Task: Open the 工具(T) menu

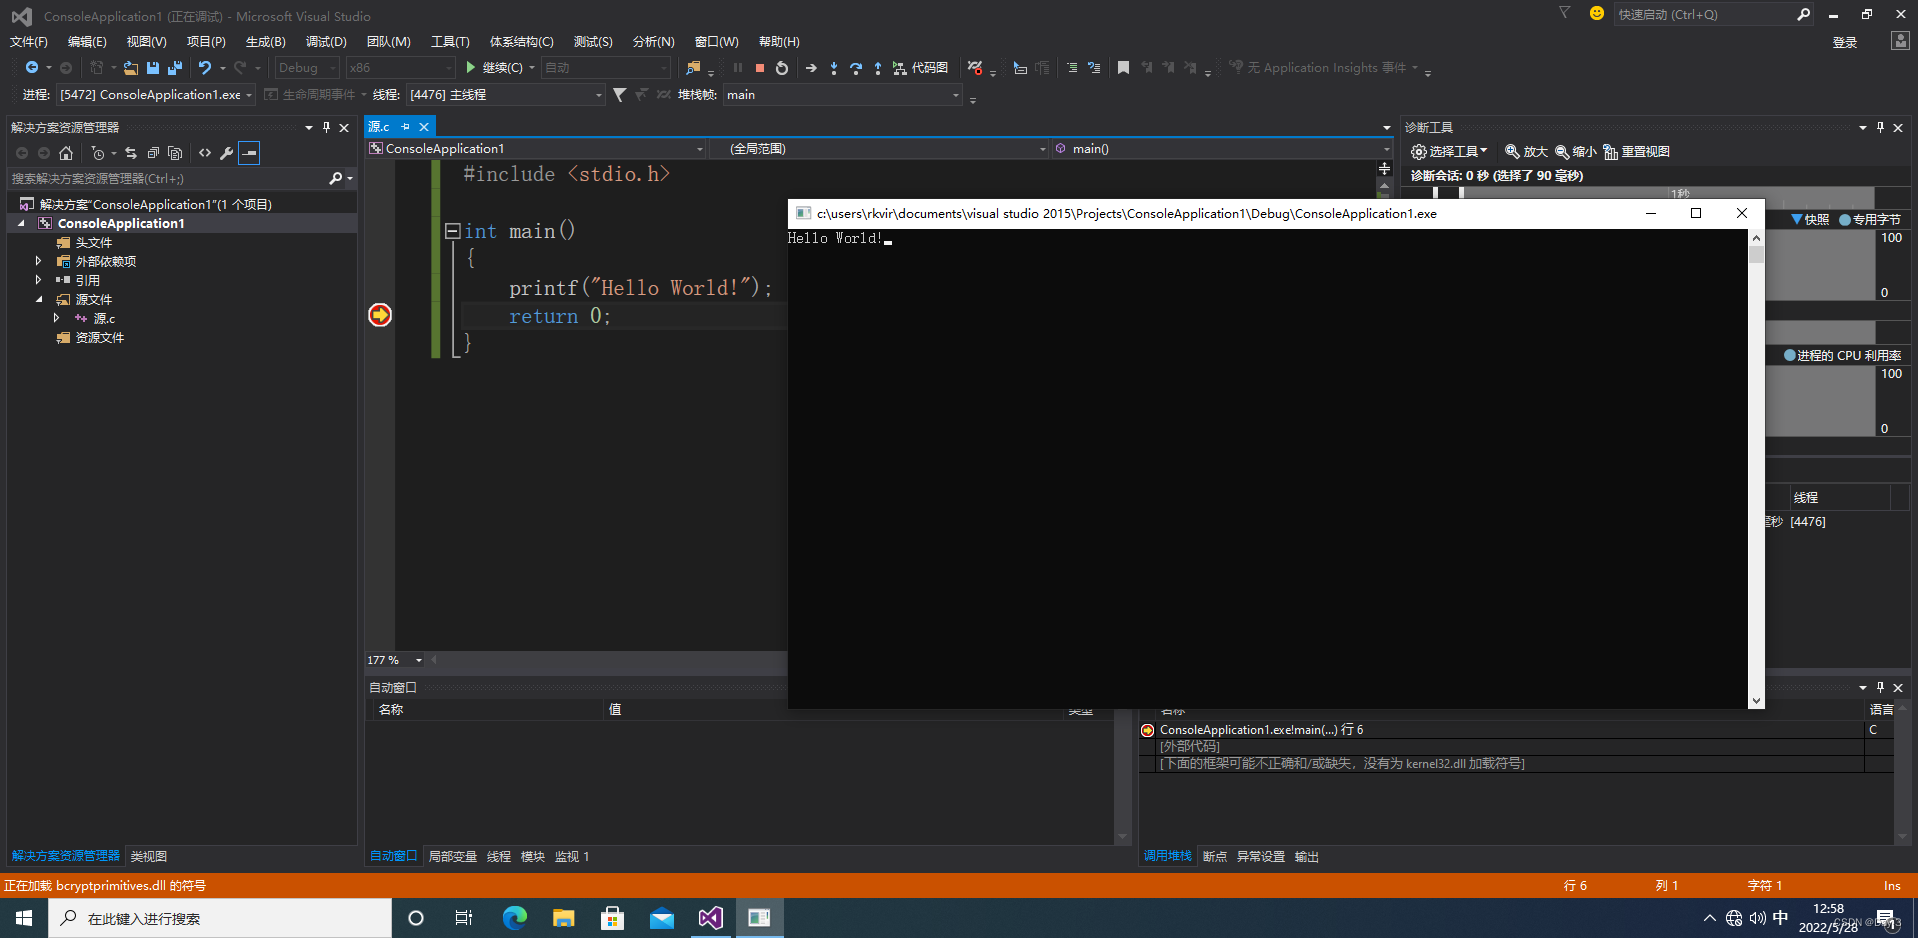Action: coord(450,42)
